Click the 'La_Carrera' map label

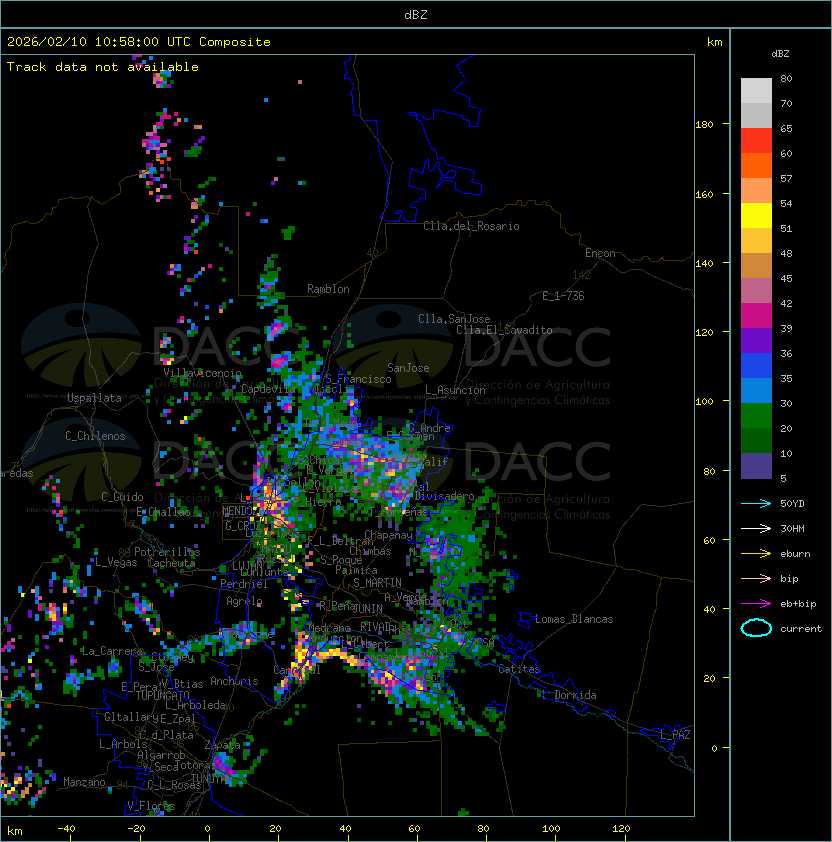(x=112, y=651)
